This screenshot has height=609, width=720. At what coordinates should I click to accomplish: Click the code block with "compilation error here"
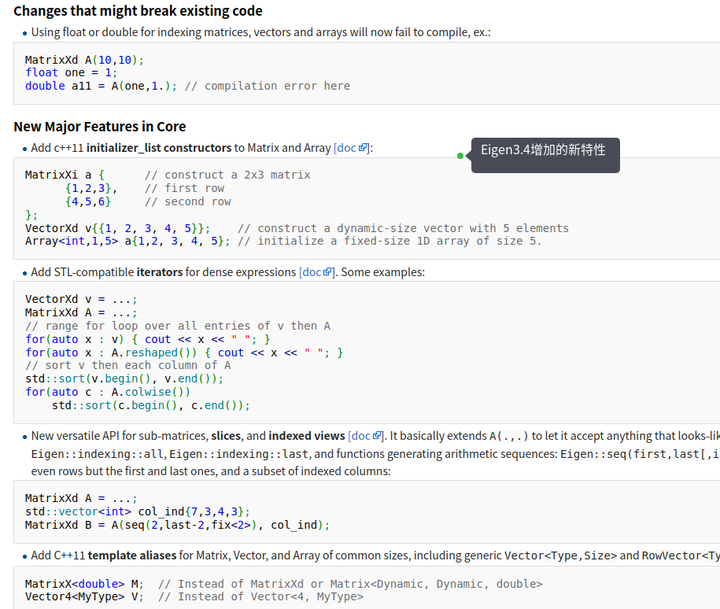point(360,73)
